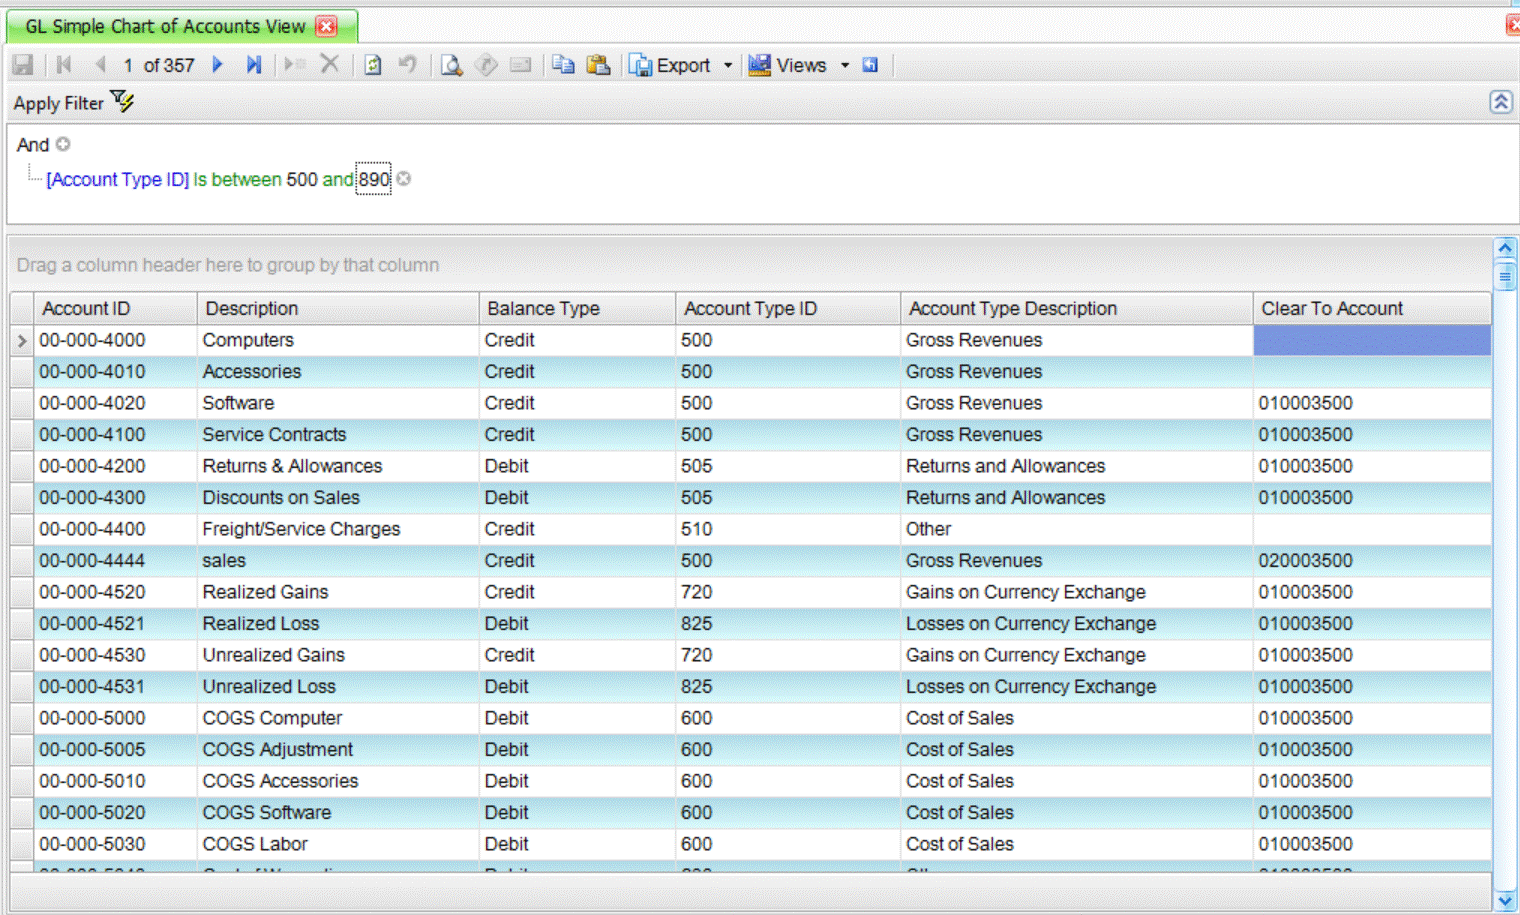Screen dimensions: 1520x915
Task: Edit the 890 filter value field
Action: pyautogui.click(x=374, y=179)
